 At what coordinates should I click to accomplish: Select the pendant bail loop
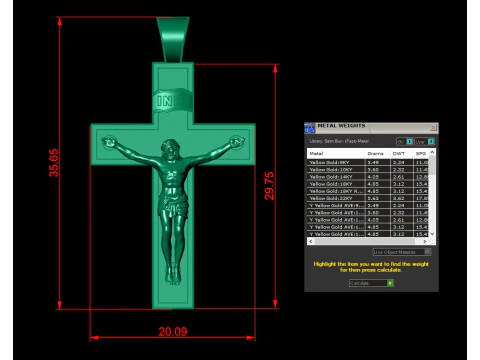(173, 39)
